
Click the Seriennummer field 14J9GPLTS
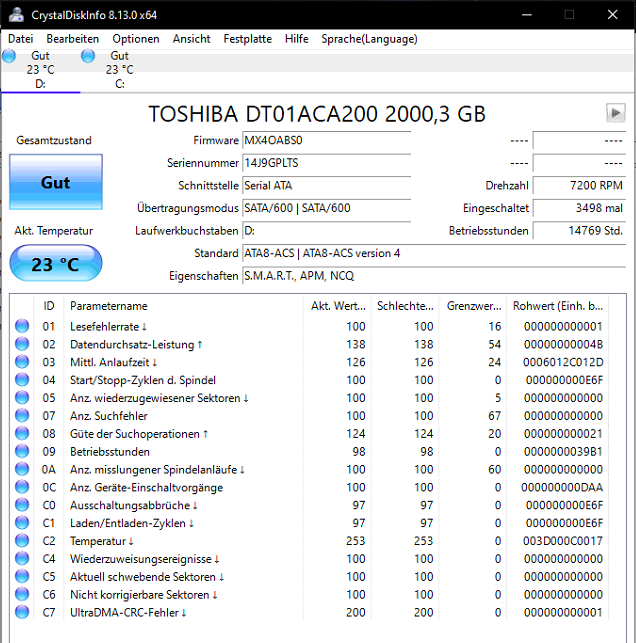point(326,163)
